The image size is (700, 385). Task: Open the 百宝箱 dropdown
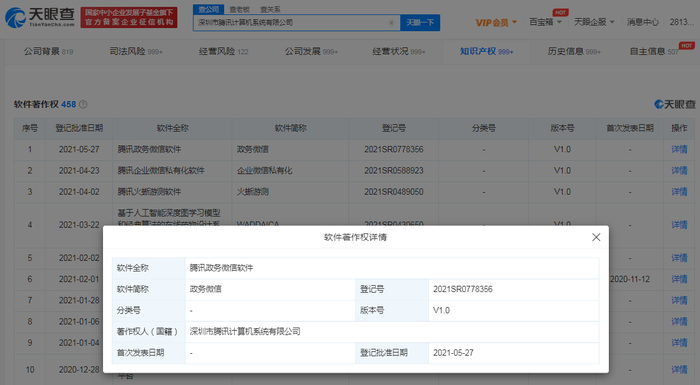(x=545, y=22)
